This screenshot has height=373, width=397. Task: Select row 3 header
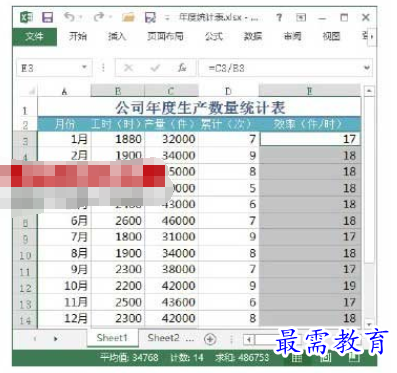pyautogui.click(x=25, y=139)
